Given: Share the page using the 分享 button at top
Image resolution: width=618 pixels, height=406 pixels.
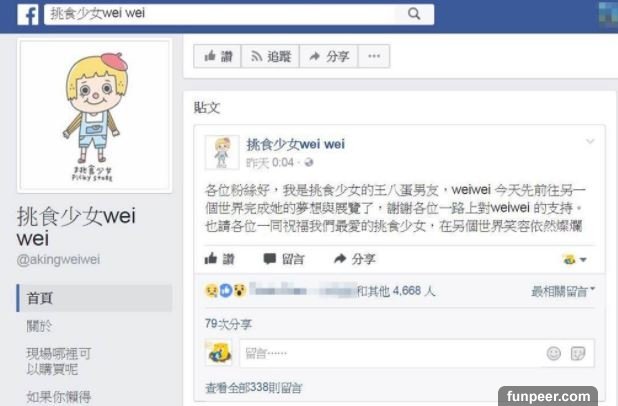Looking at the screenshot, I should click(x=329, y=56).
